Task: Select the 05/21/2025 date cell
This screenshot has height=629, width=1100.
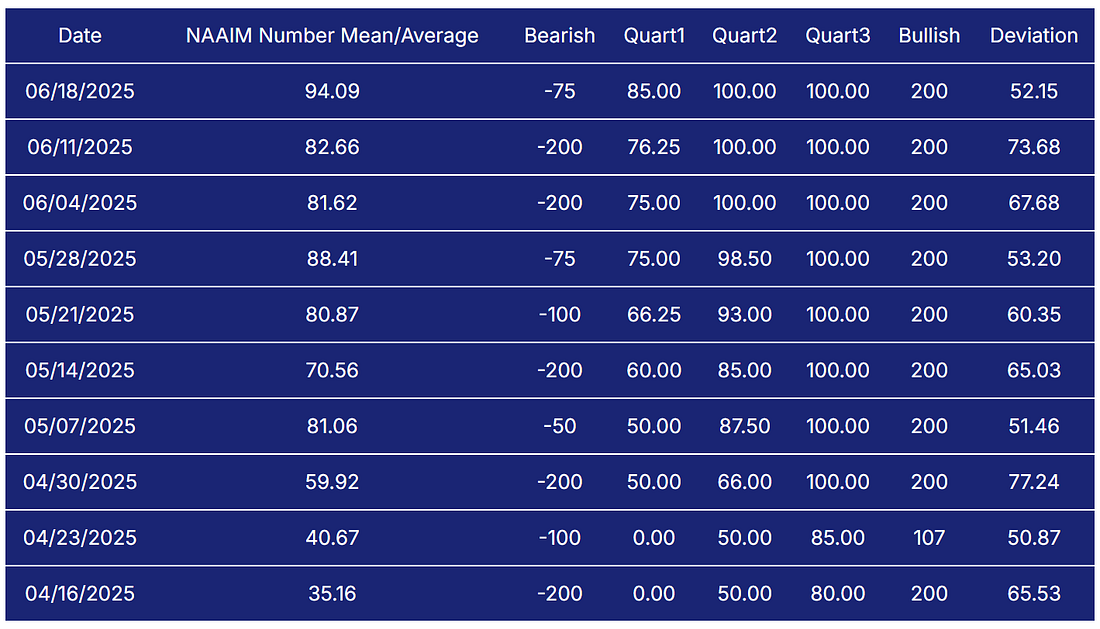Action: (x=80, y=315)
